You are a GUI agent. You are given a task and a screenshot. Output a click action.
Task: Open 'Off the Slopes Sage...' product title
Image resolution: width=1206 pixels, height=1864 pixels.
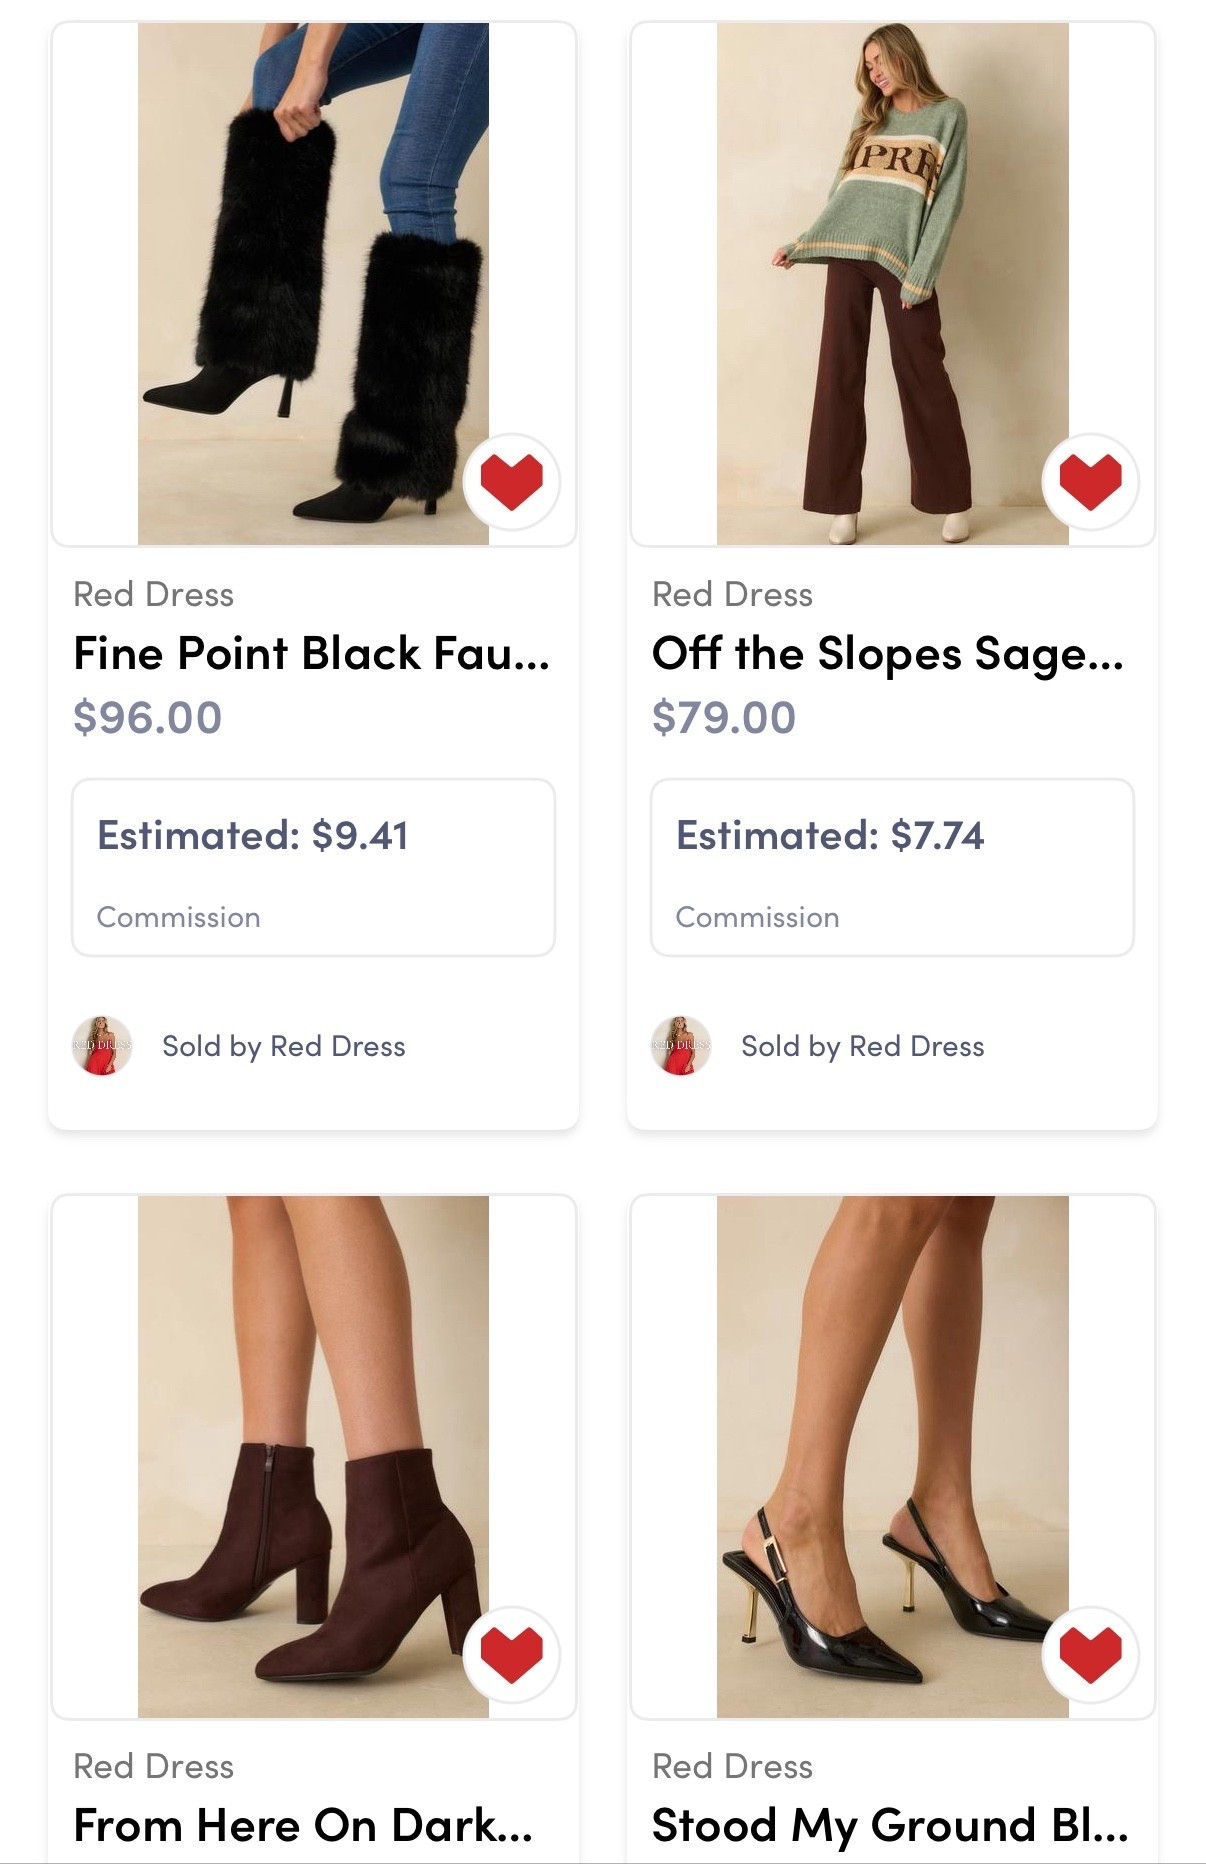coord(888,654)
